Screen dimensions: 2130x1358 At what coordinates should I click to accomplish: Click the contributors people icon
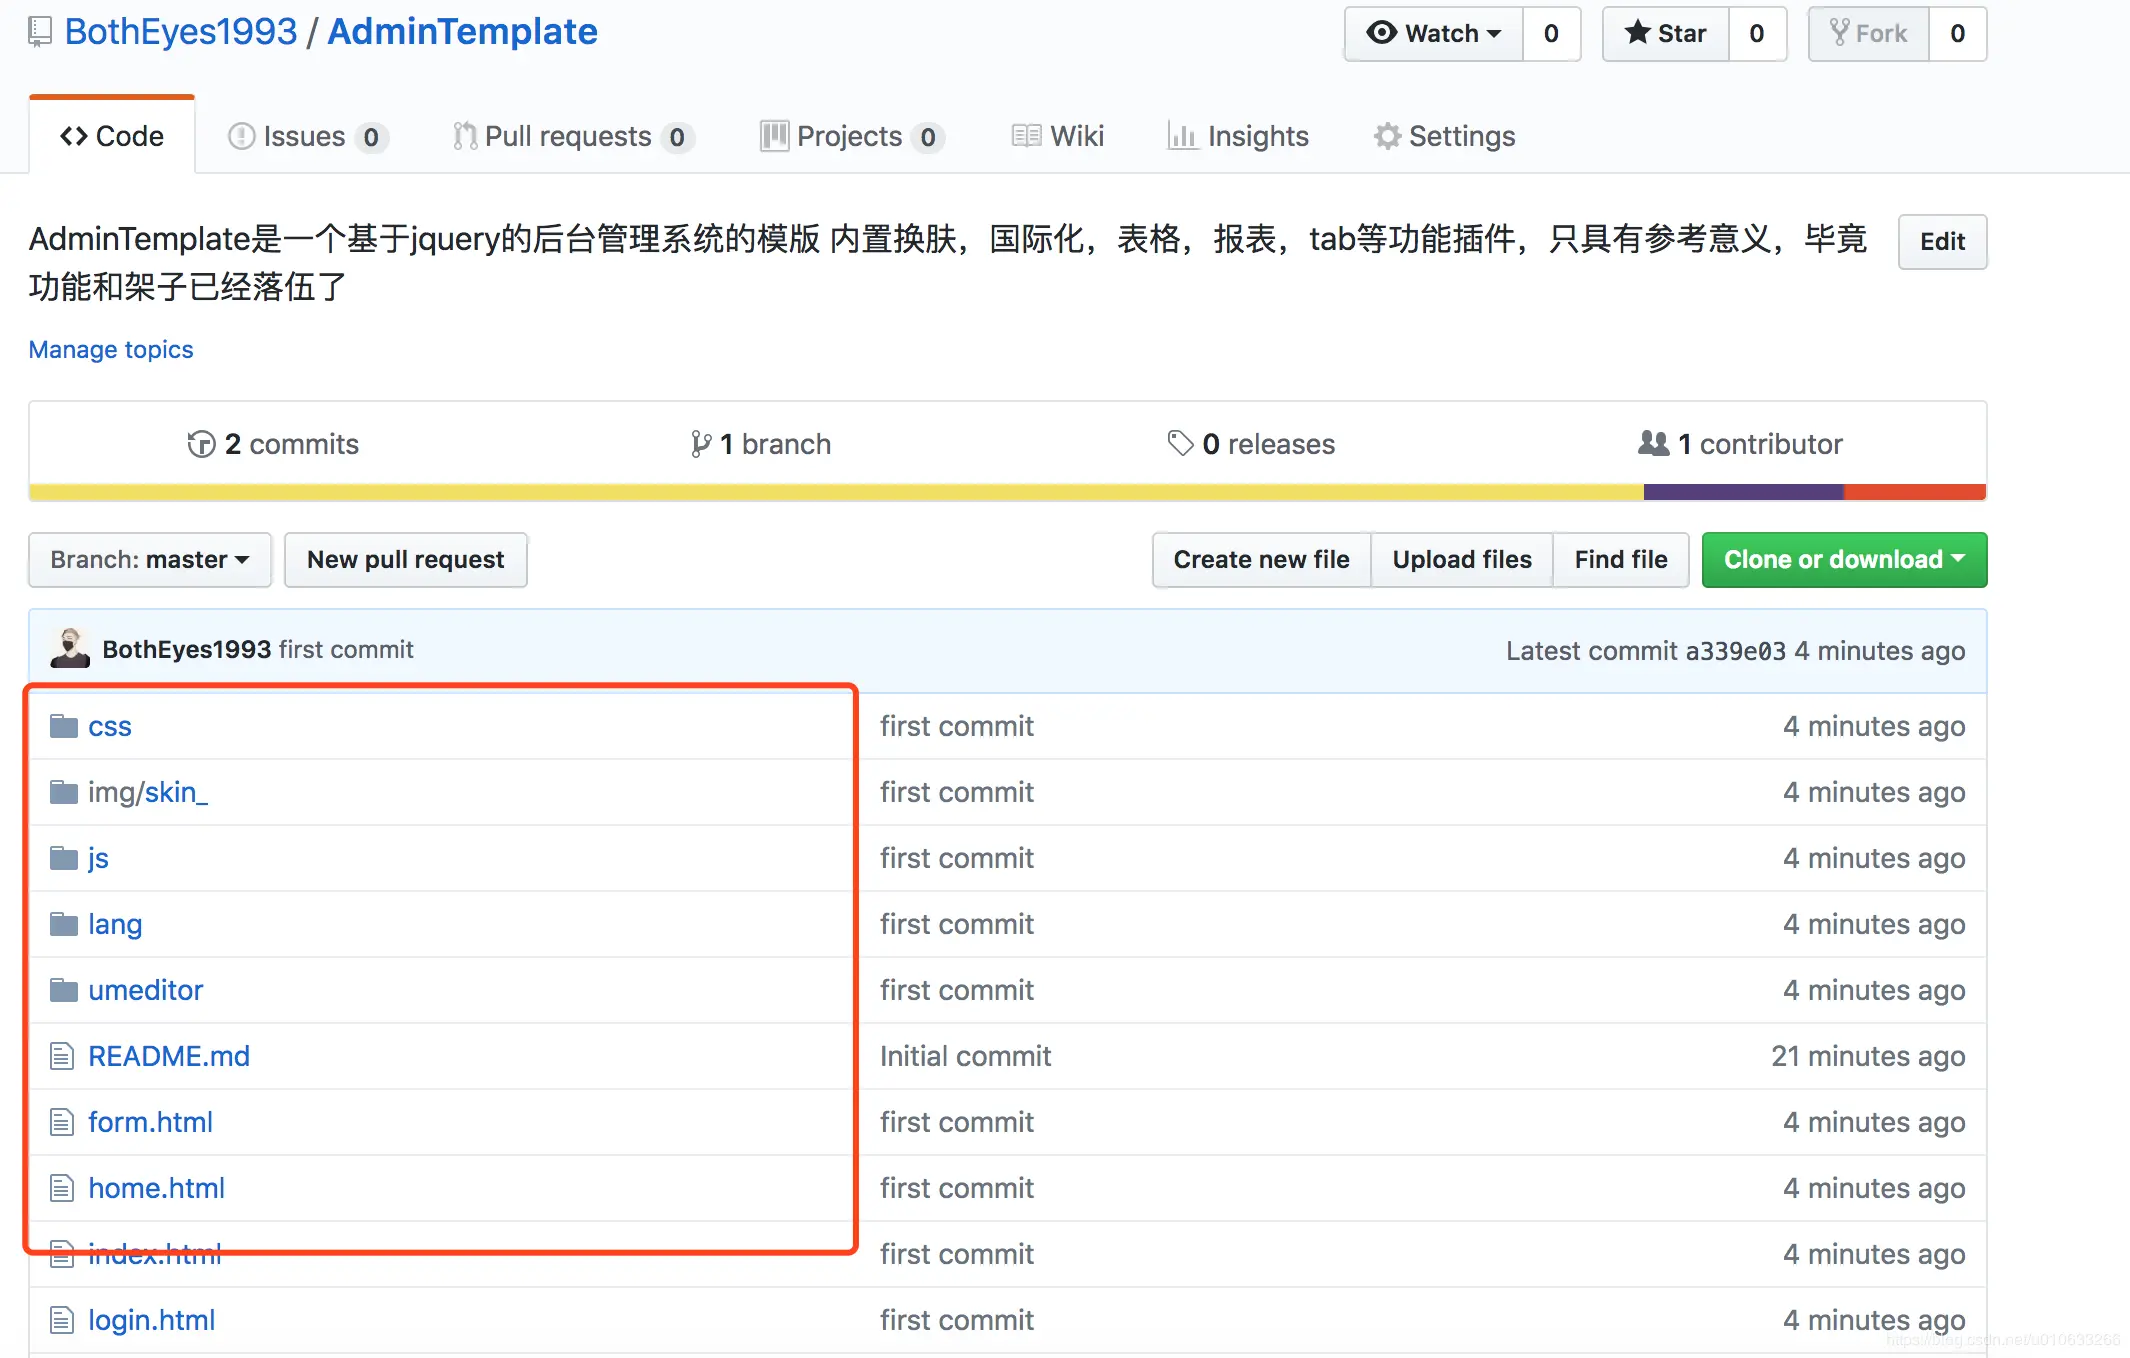[x=1653, y=443]
